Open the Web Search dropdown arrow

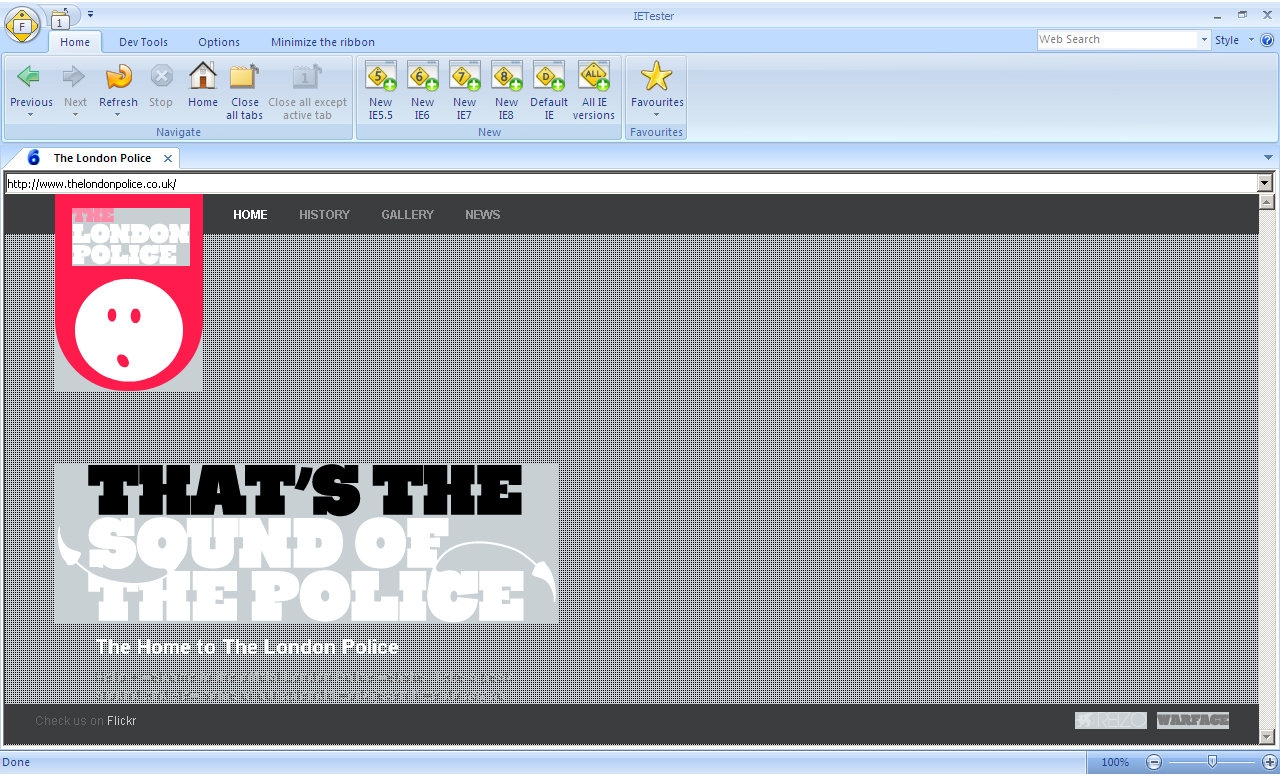(x=1204, y=40)
